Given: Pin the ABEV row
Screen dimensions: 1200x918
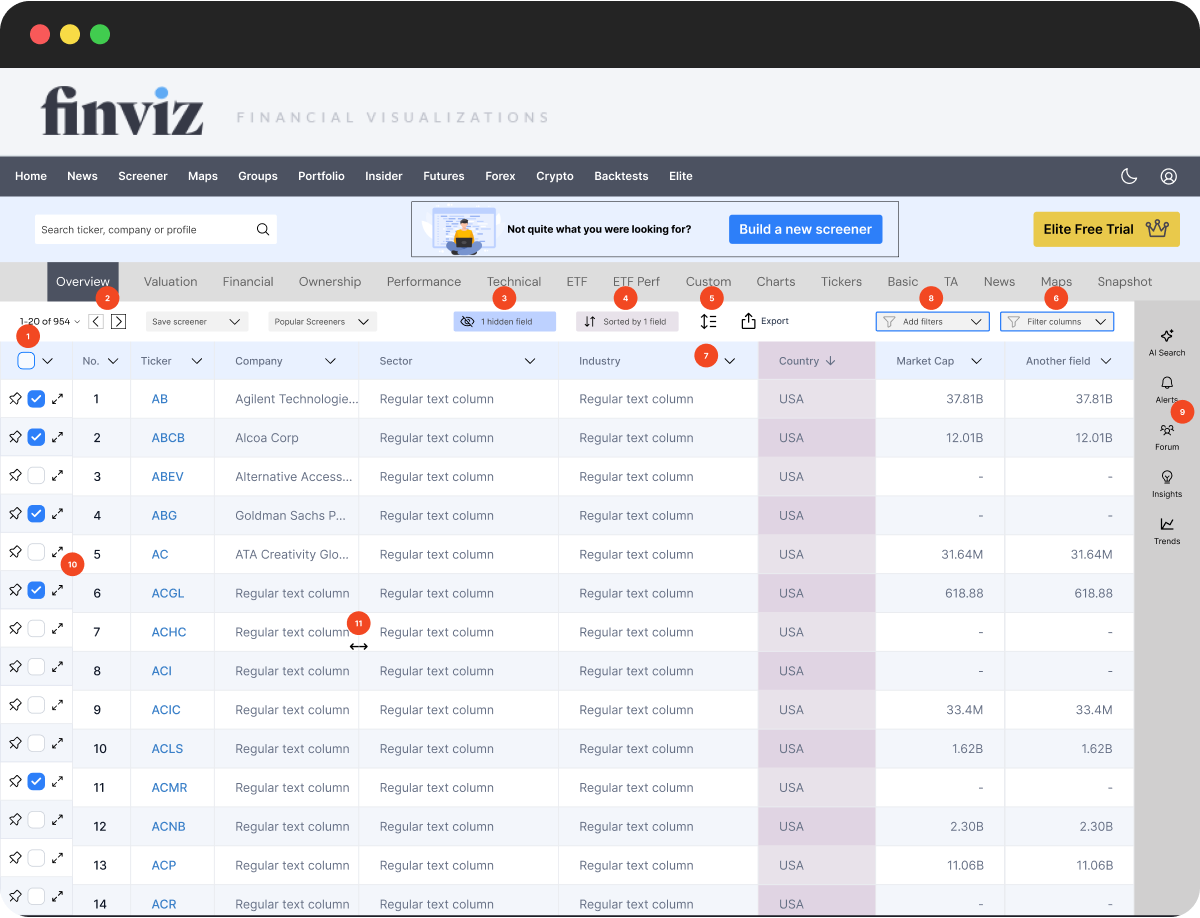Looking at the screenshot, I should (15, 476).
